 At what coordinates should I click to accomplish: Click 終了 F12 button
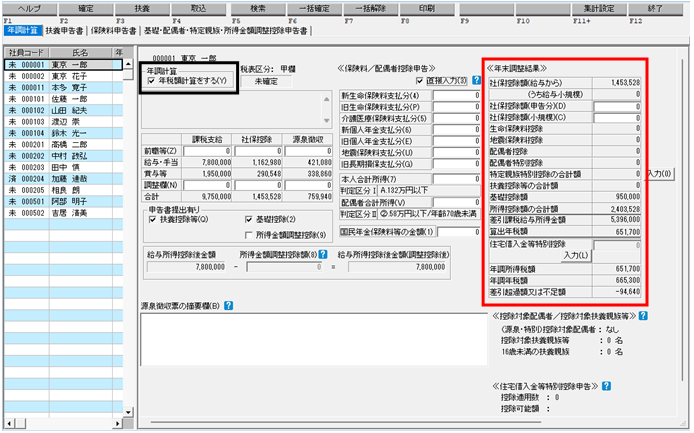[655, 9]
